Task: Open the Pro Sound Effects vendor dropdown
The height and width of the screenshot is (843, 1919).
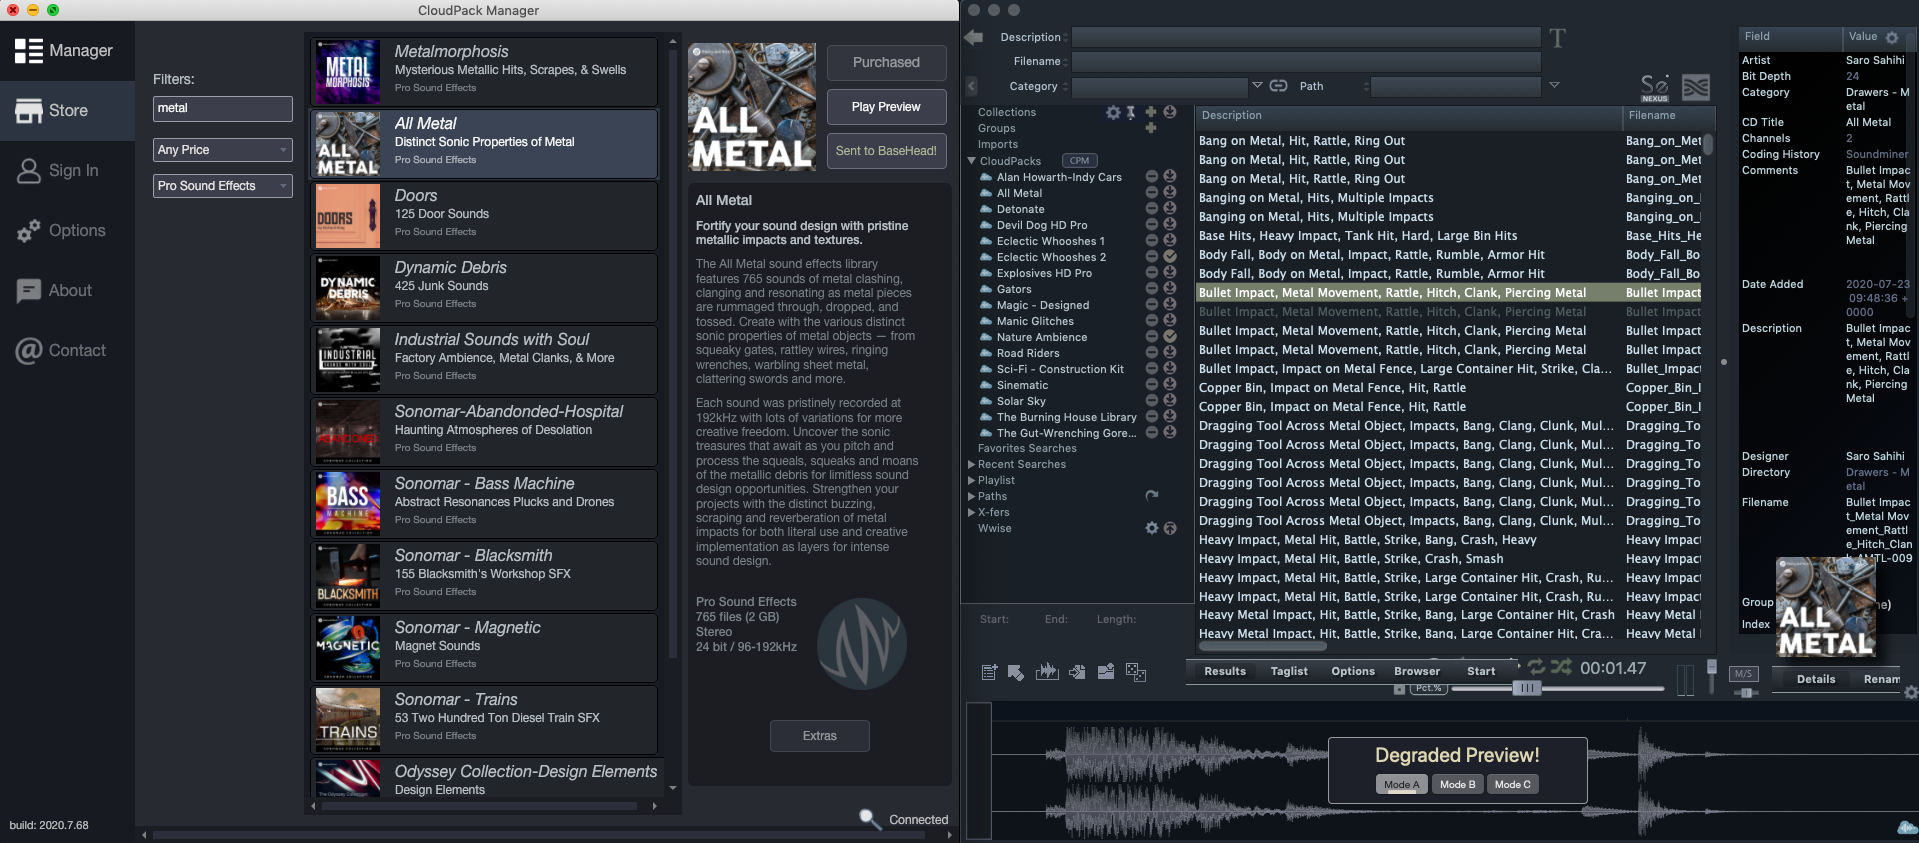Action: click(x=222, y=186)
